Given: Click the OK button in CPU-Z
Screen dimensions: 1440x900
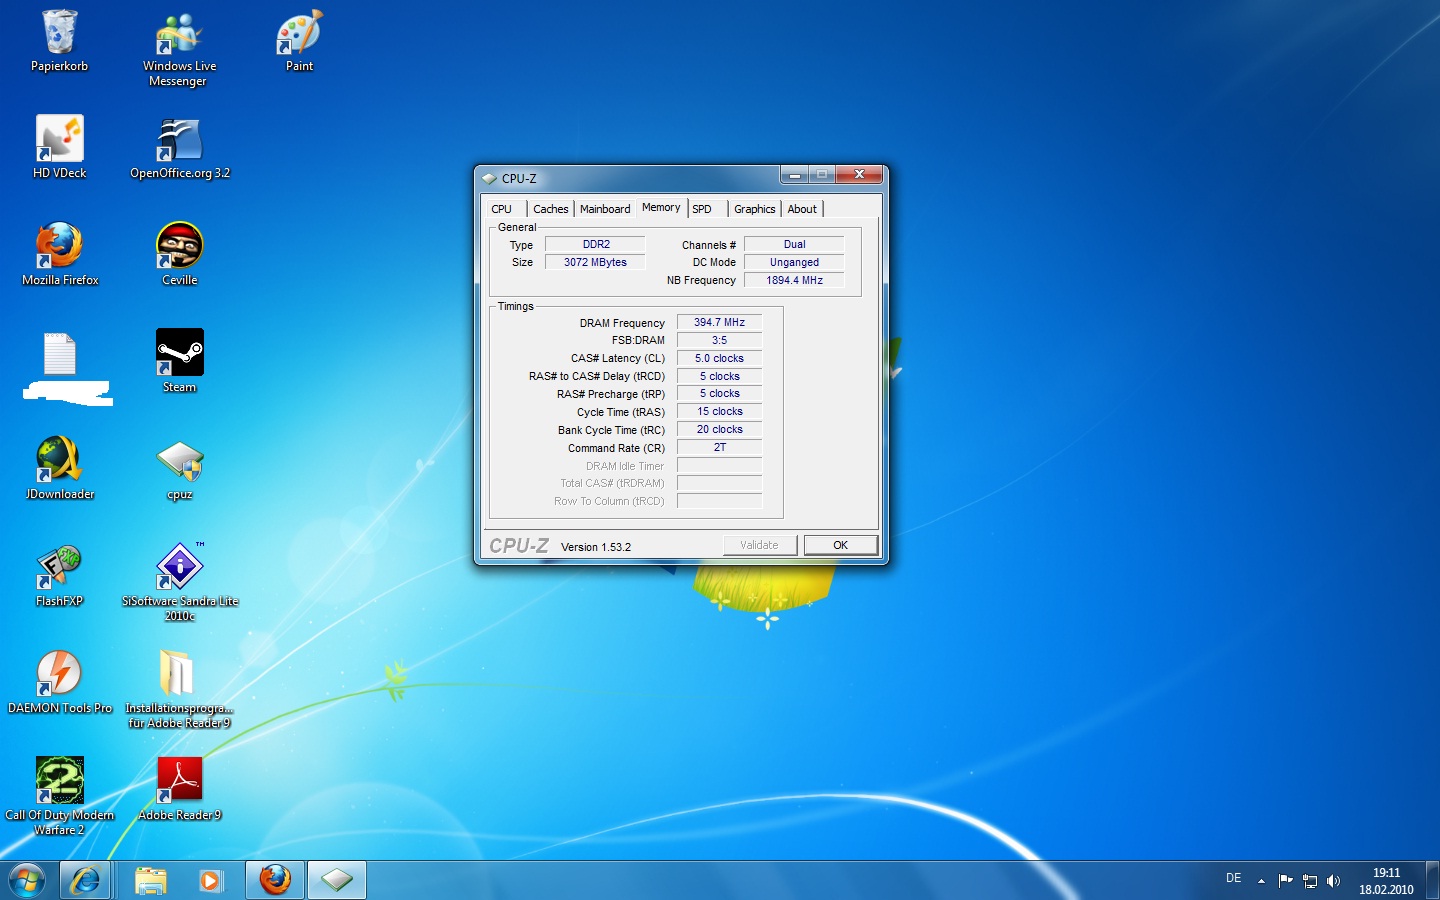Looking at the screenshot, I should point(840,545).
